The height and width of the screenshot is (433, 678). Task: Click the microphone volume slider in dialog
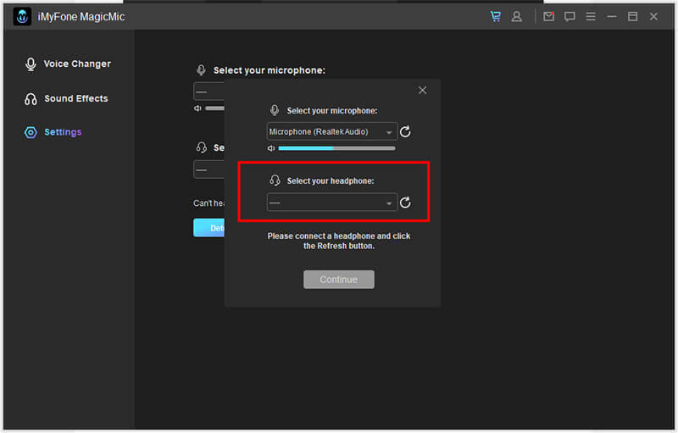(x=336, y=148)
